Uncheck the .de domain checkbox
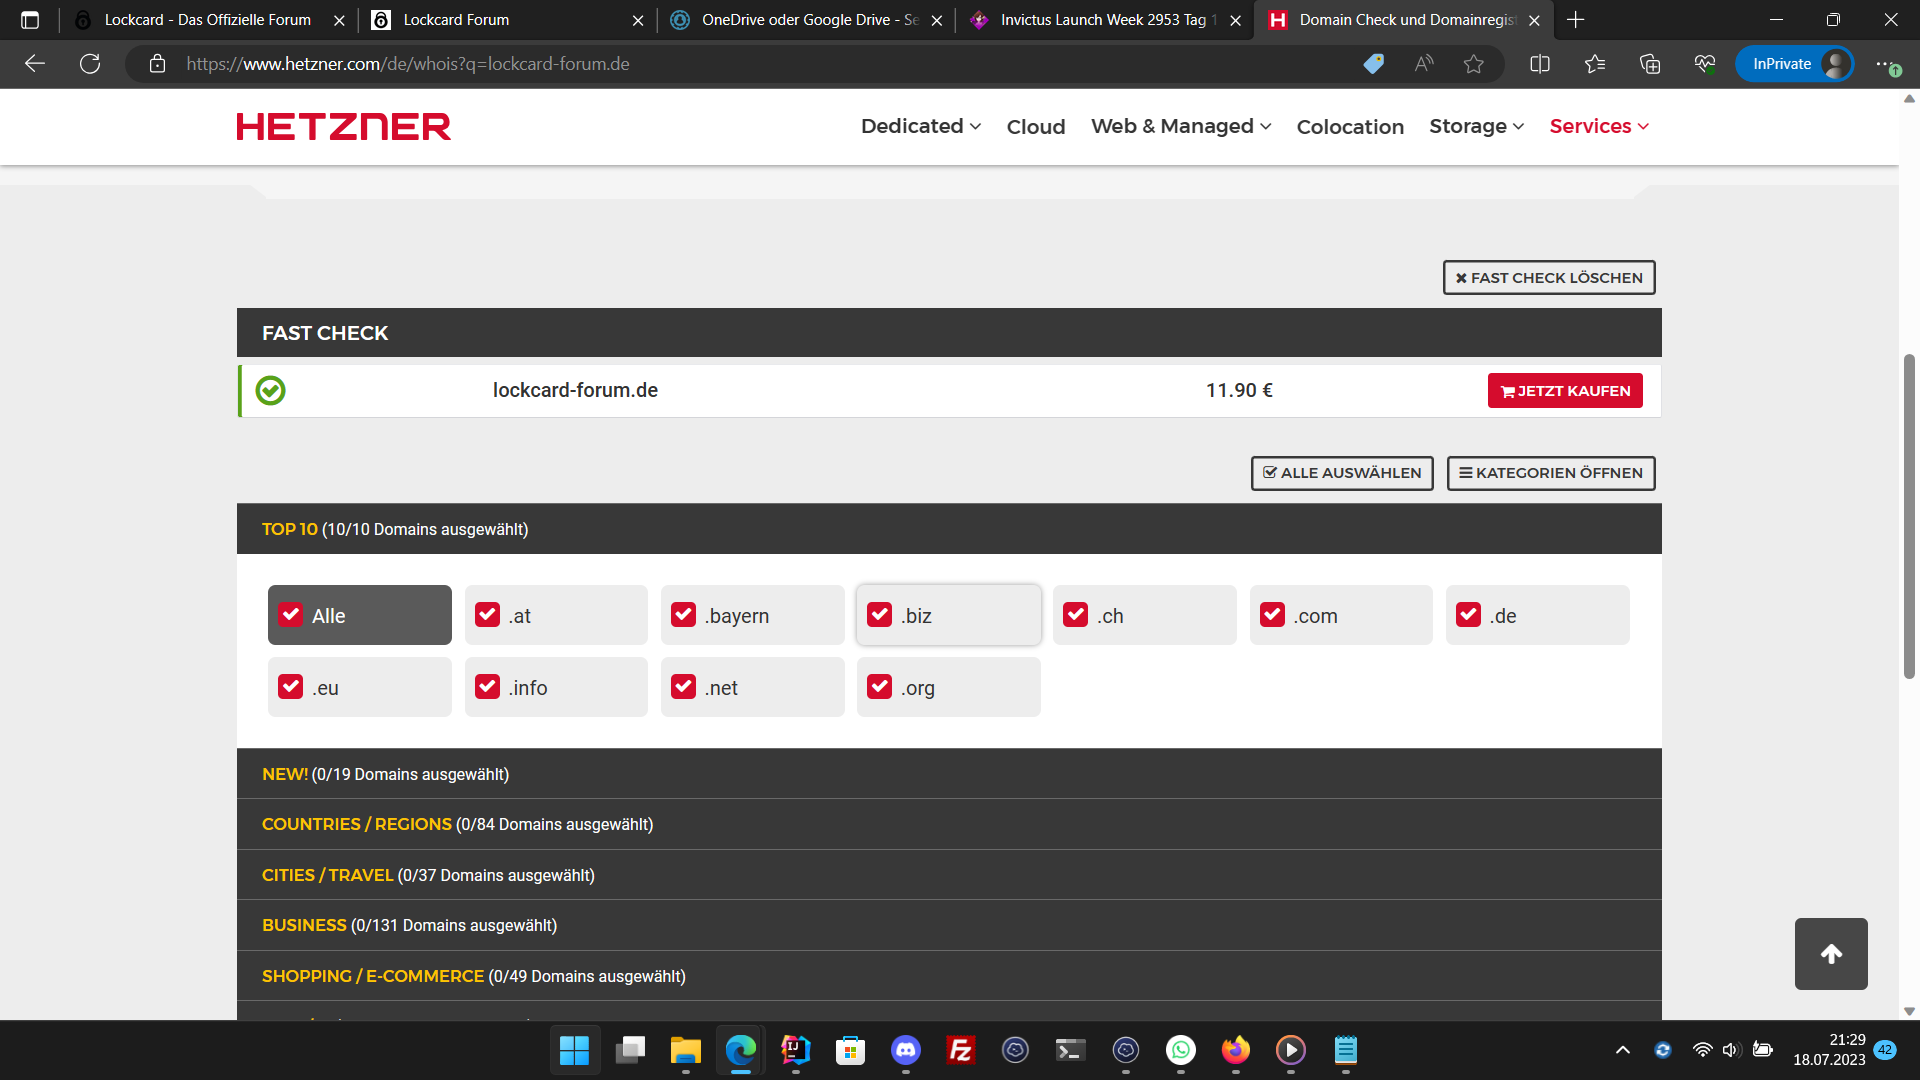 tap(1469, 615)
